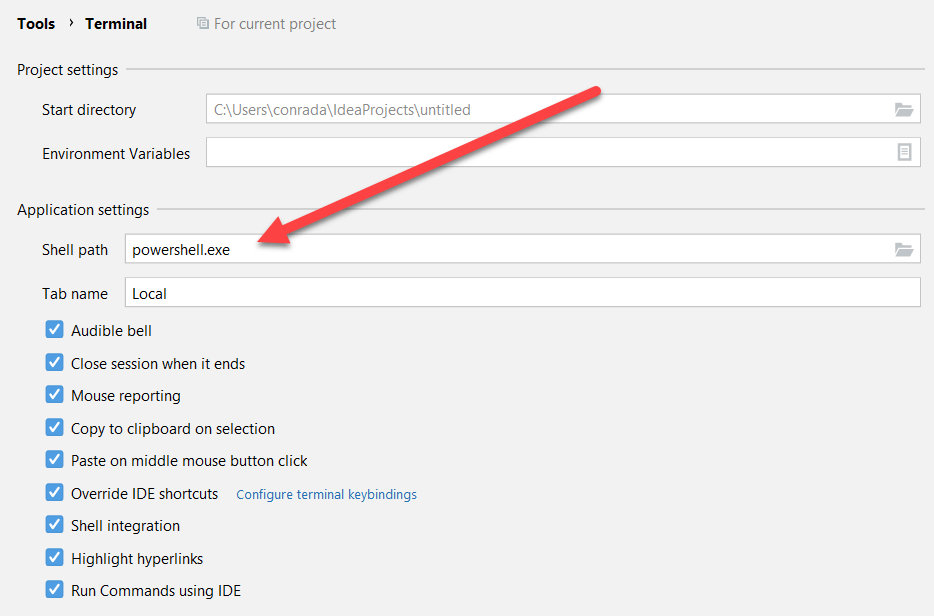This screenshot has width=934, height=616.
Task: Turn off Shell integration checkbox
Action: point(55,525)
